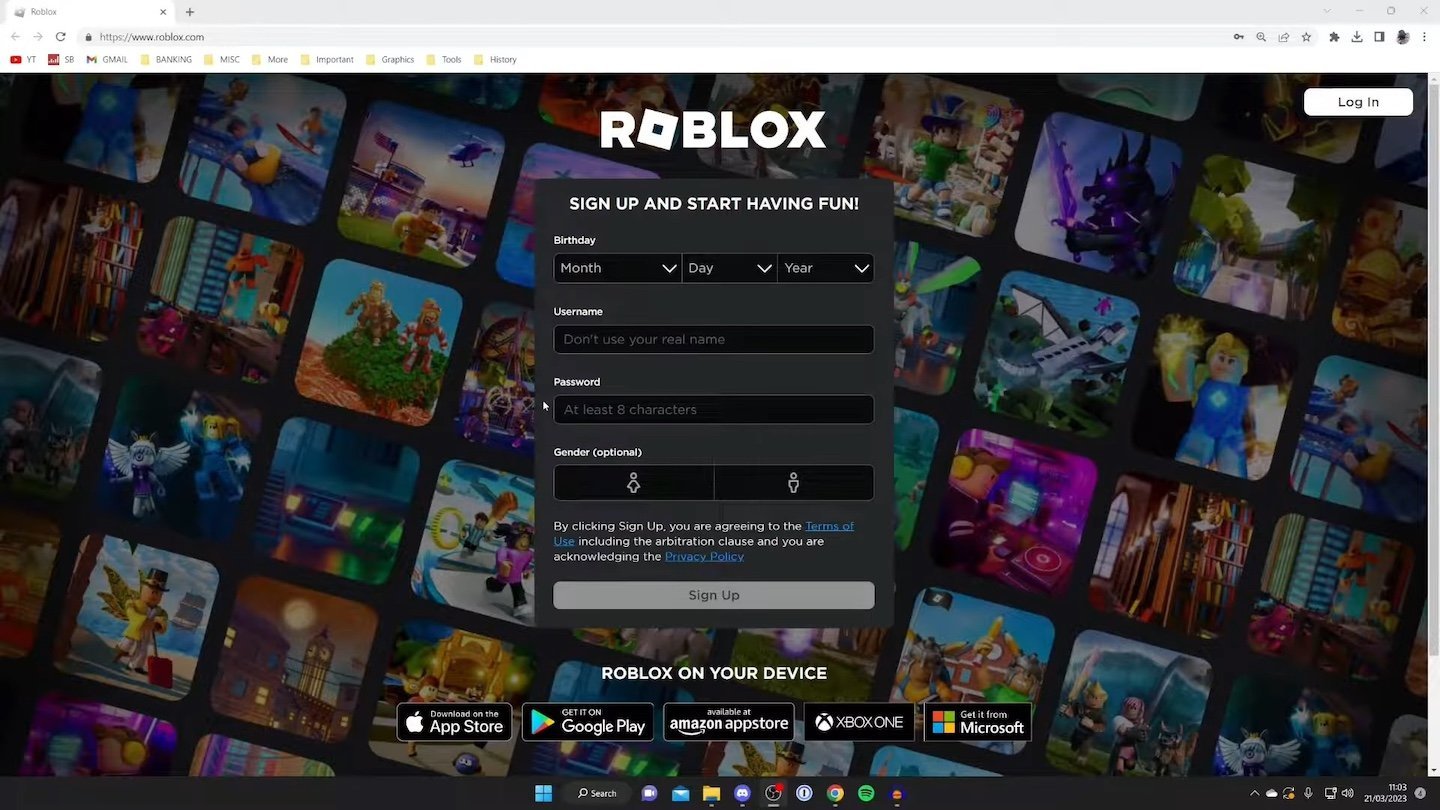Open the clock showing 11:03
This screenshot has height=810, width=1440.
pyautogui.click(x=1385, y=793)
